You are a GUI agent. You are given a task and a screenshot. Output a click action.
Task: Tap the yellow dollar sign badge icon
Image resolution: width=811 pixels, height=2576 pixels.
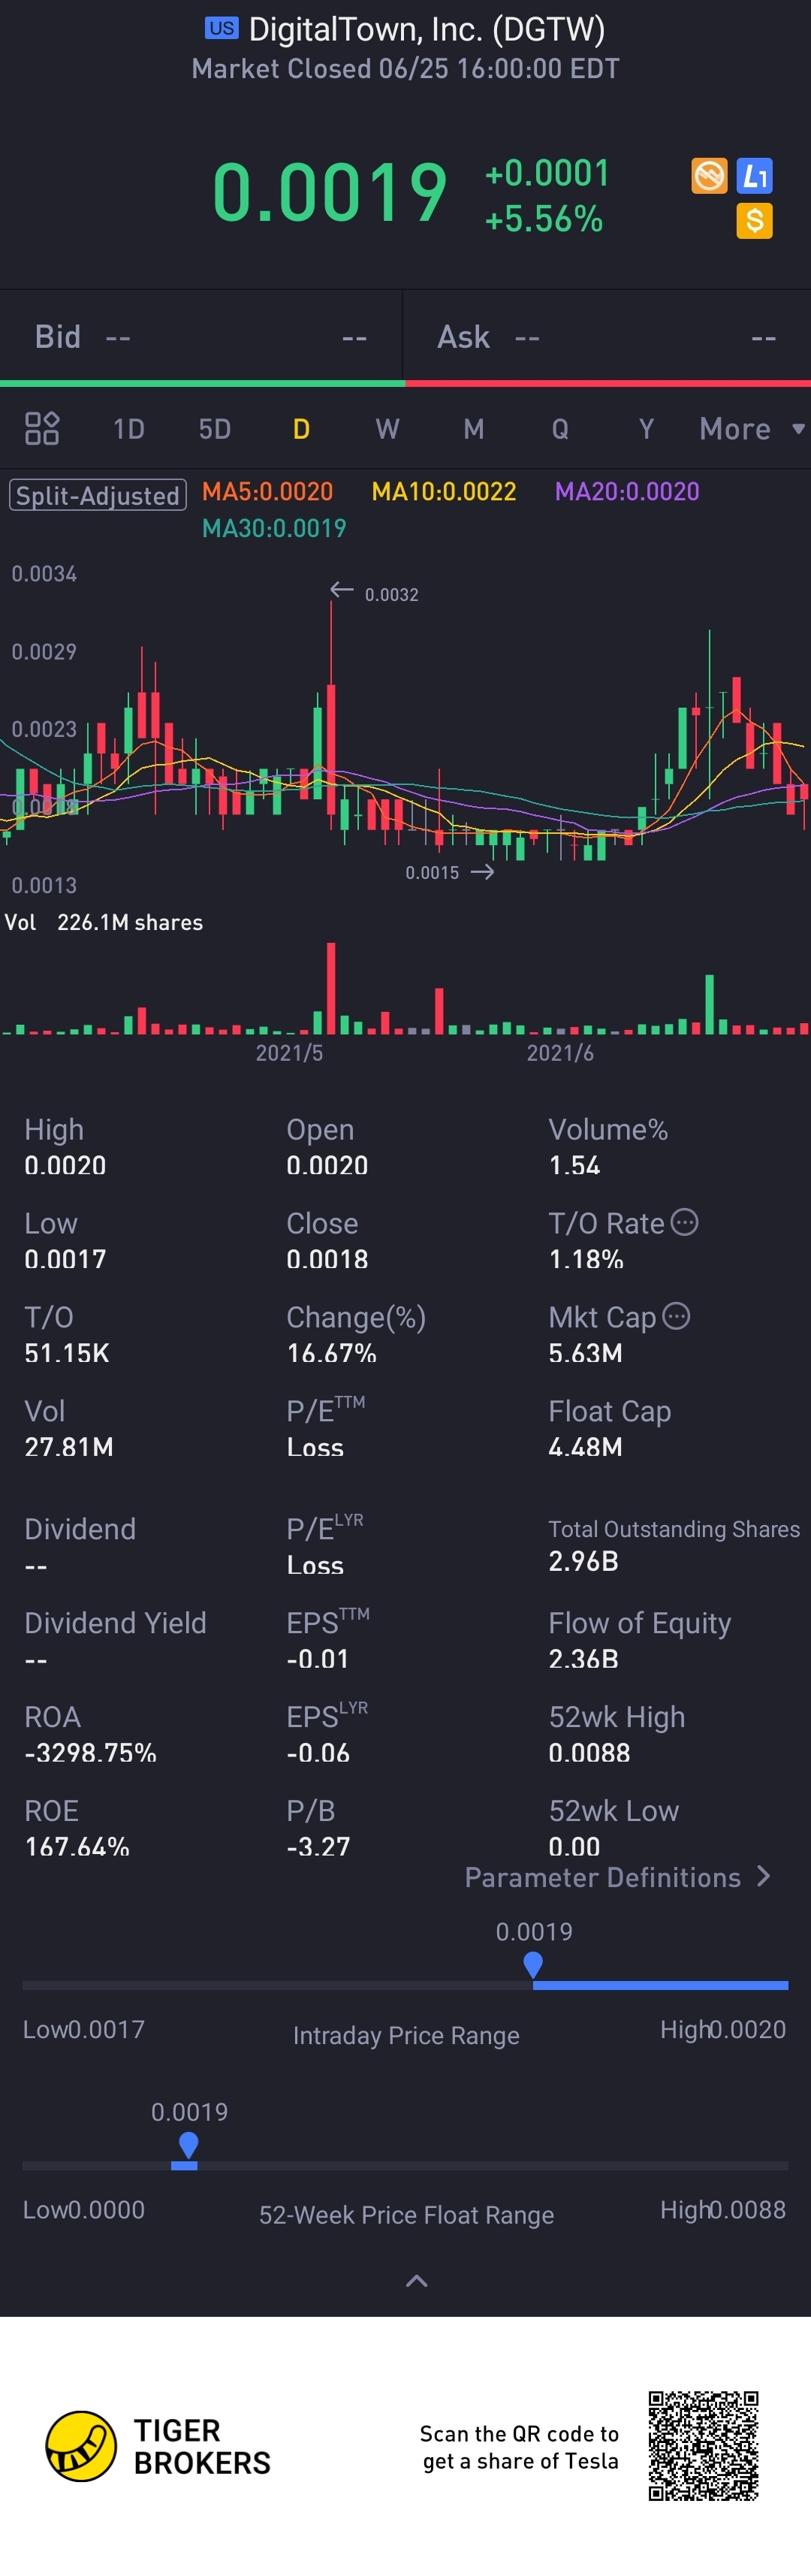[754, 220]
